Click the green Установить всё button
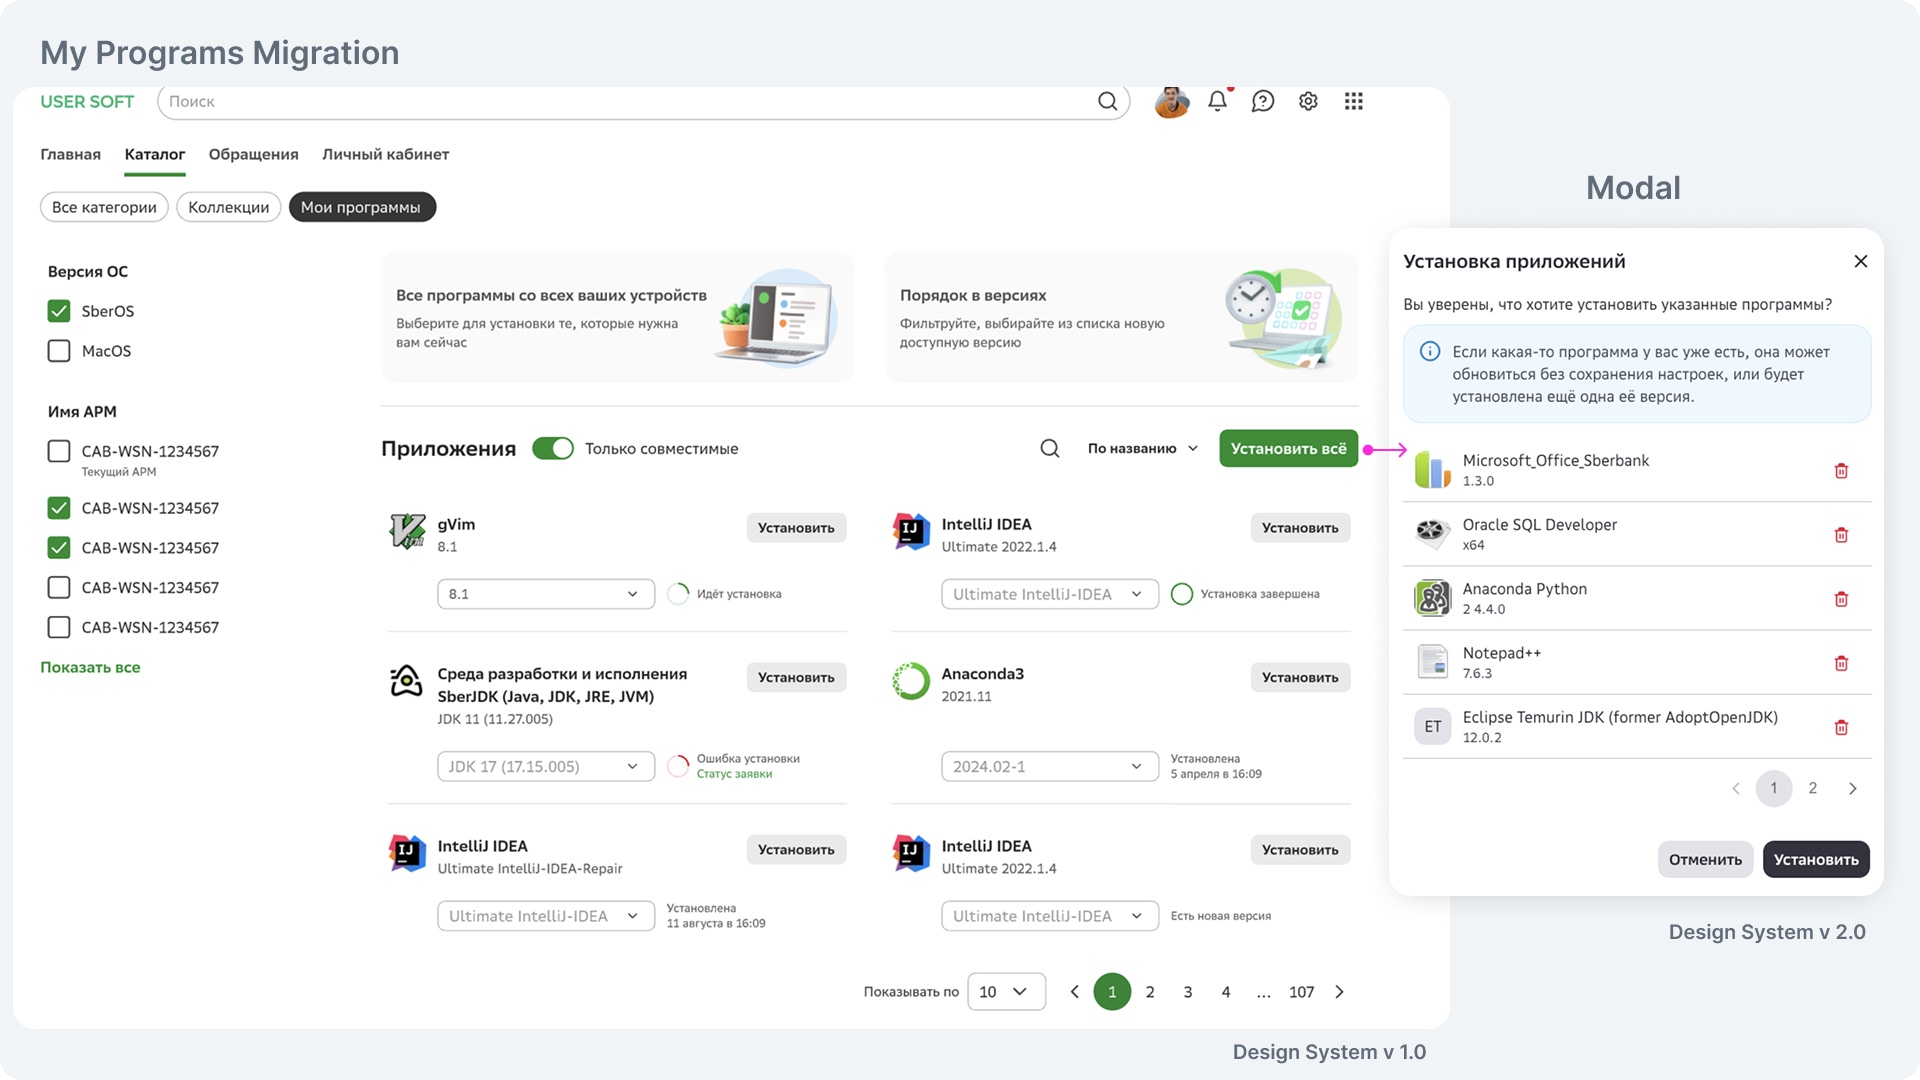 pyautogui.click(x=1288, y=449)
